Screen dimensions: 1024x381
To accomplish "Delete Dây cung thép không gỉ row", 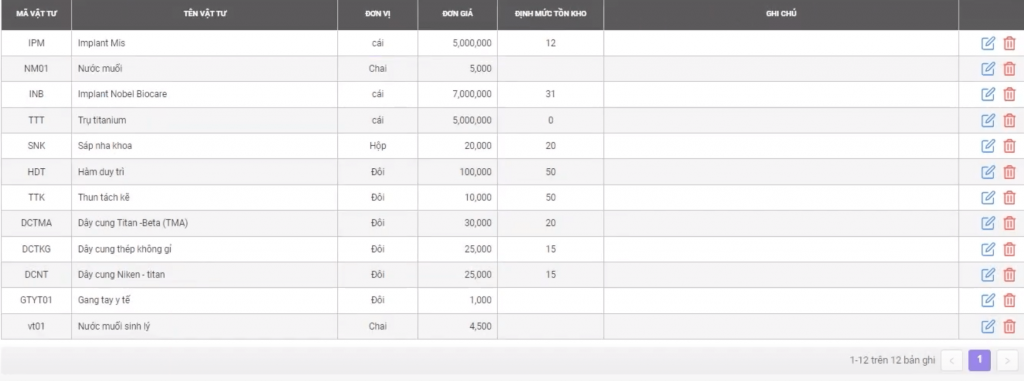I will 1009,249.
